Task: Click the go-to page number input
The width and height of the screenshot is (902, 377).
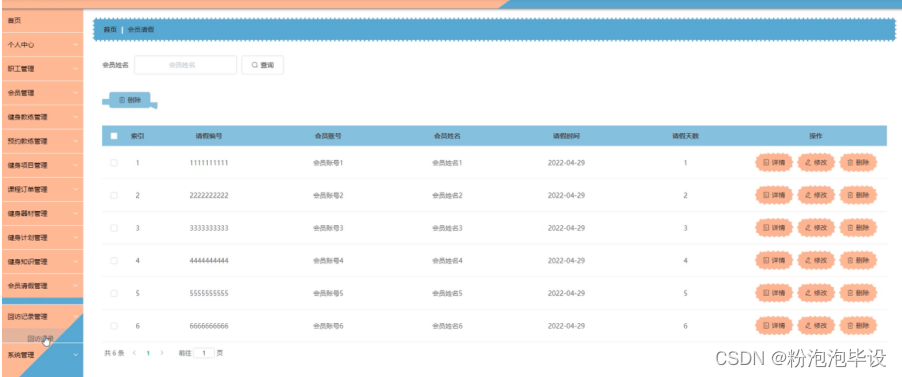Action: (204, 353)
